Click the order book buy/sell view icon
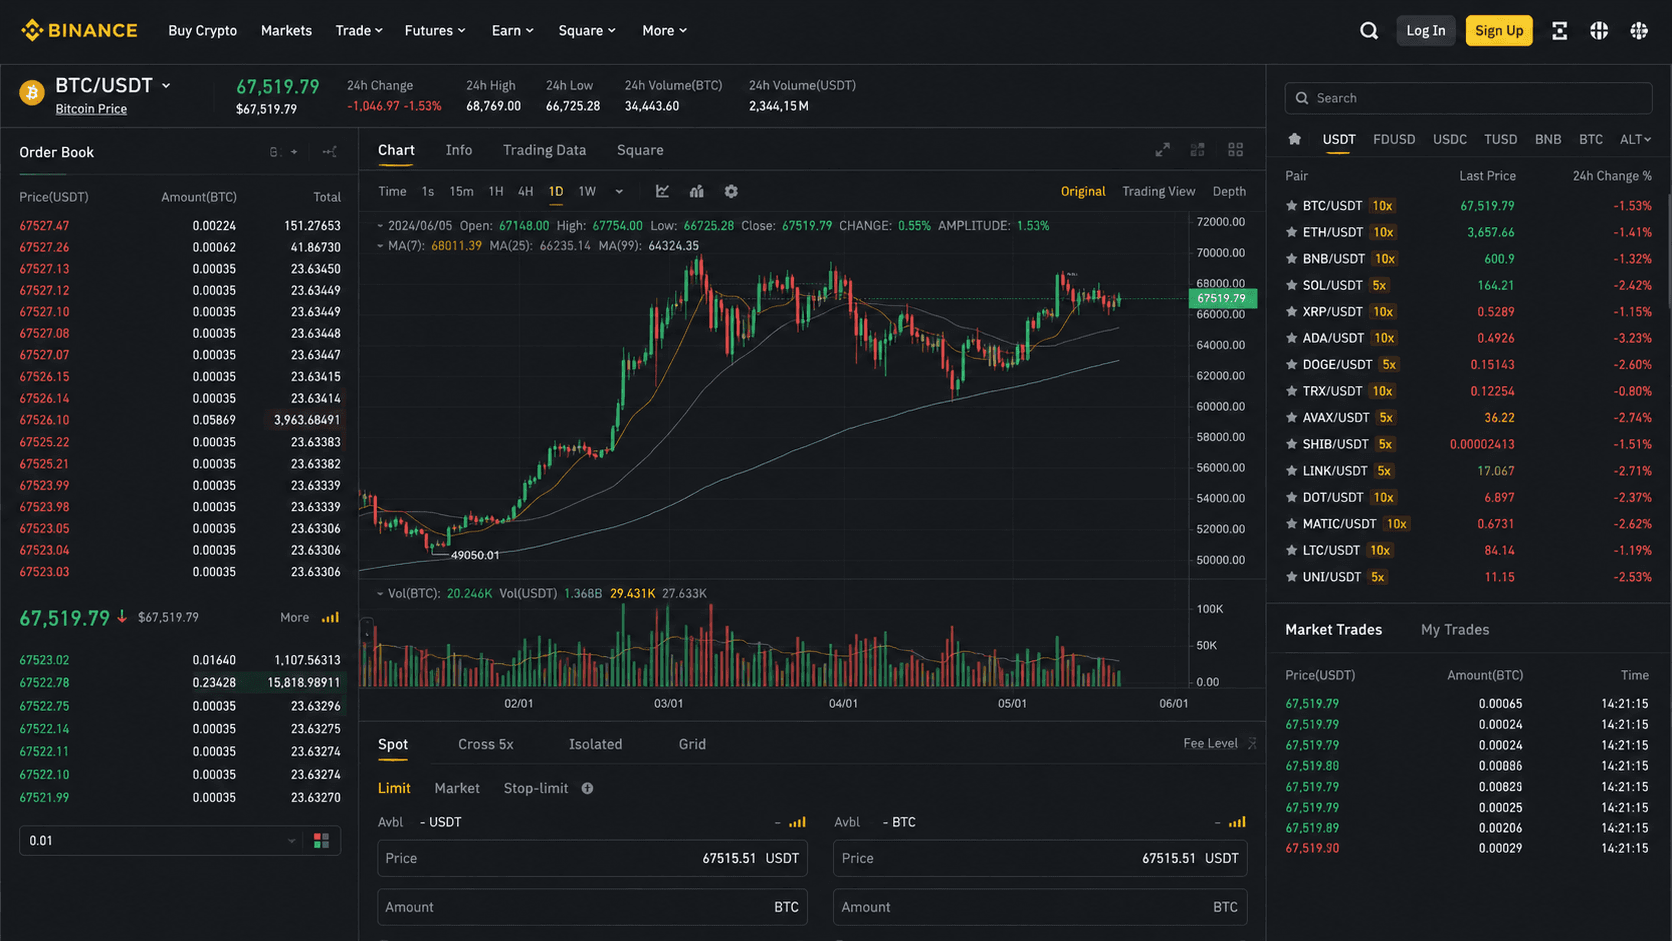1672x941 pixels. [321, 841]
